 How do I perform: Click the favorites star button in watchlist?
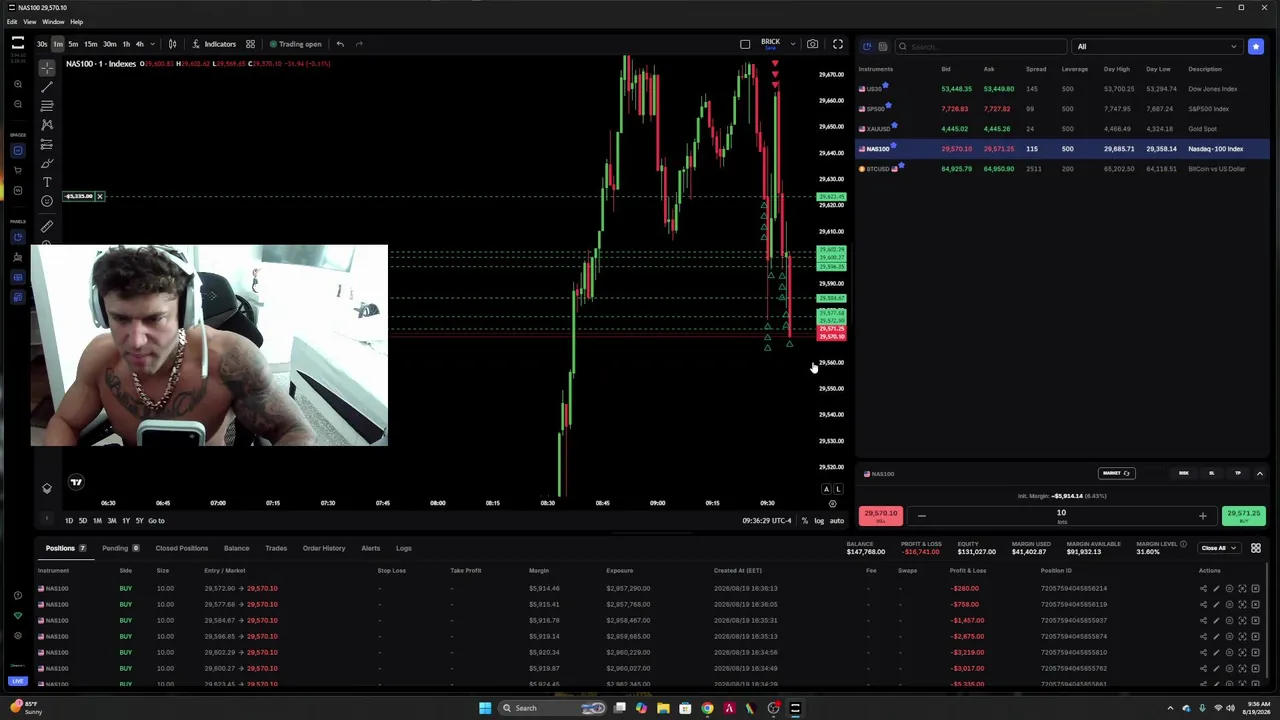[x=1256, y=46]
